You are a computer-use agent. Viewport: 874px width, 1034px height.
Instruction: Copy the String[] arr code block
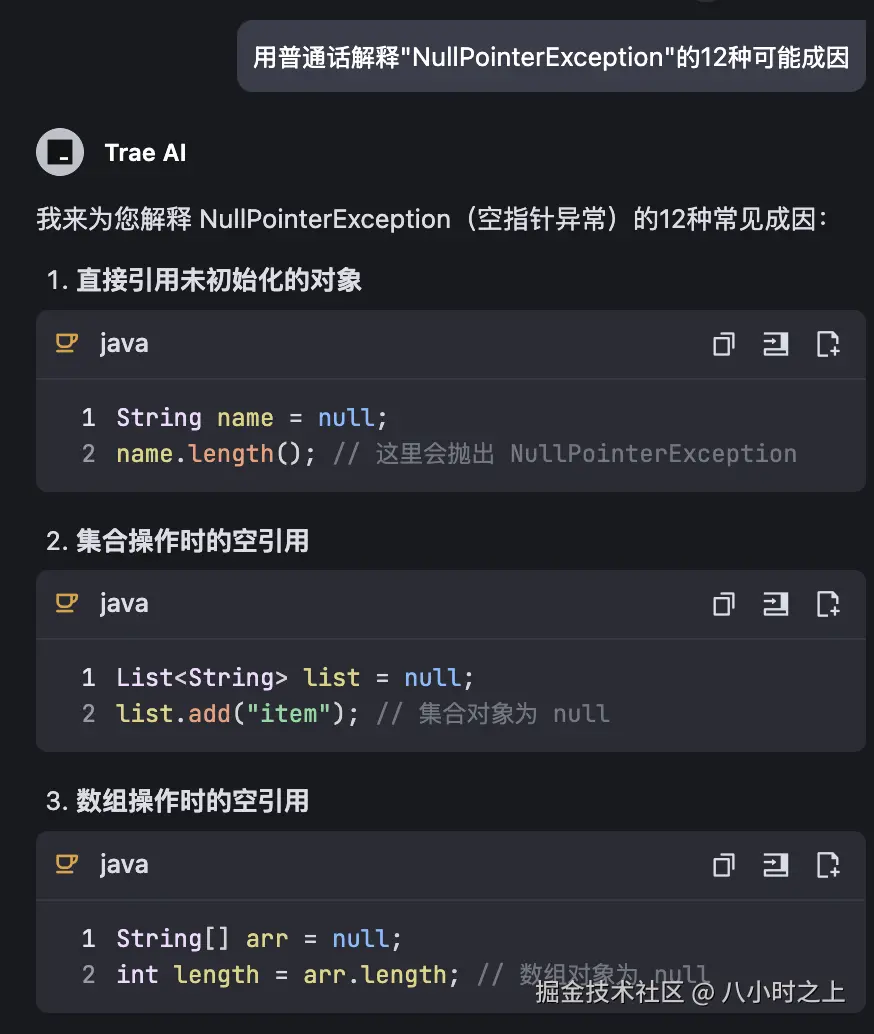724,865
